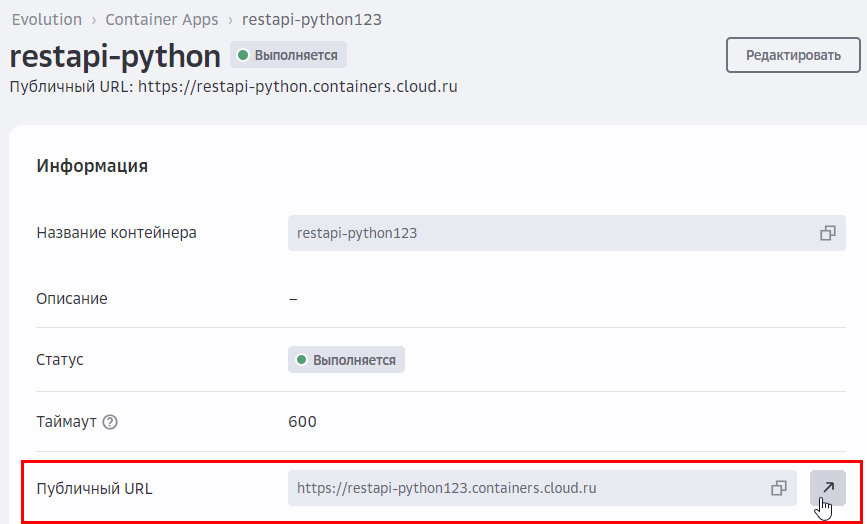867x524 pixels.
Task: Click the Выполняется badge next to title
Action: tap(289, 55)
